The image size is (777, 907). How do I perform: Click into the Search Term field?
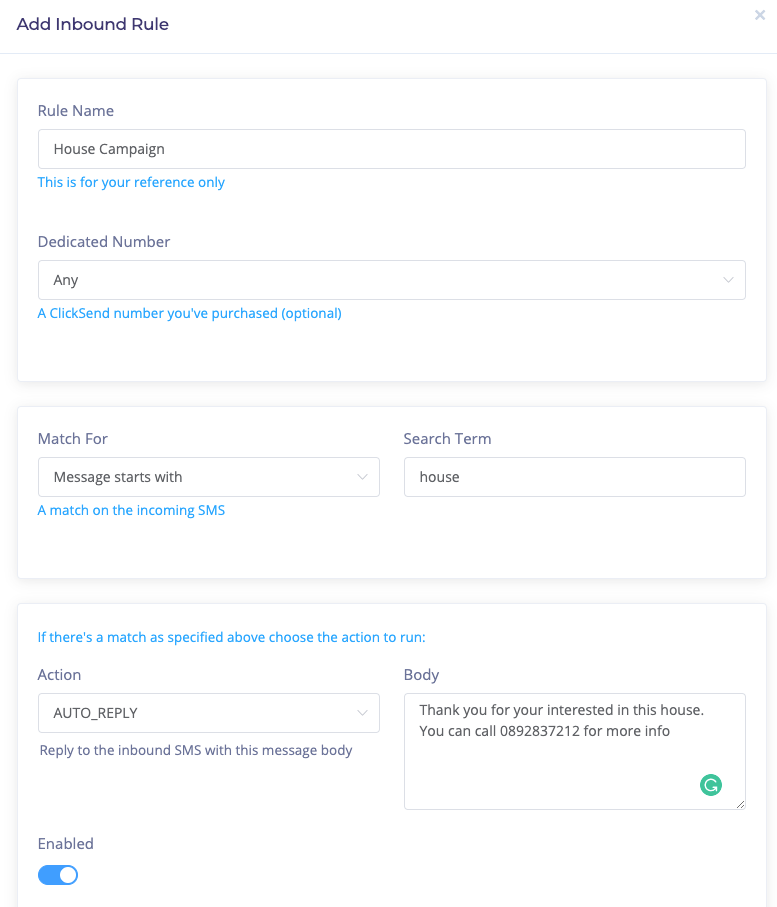click(575, 477)
